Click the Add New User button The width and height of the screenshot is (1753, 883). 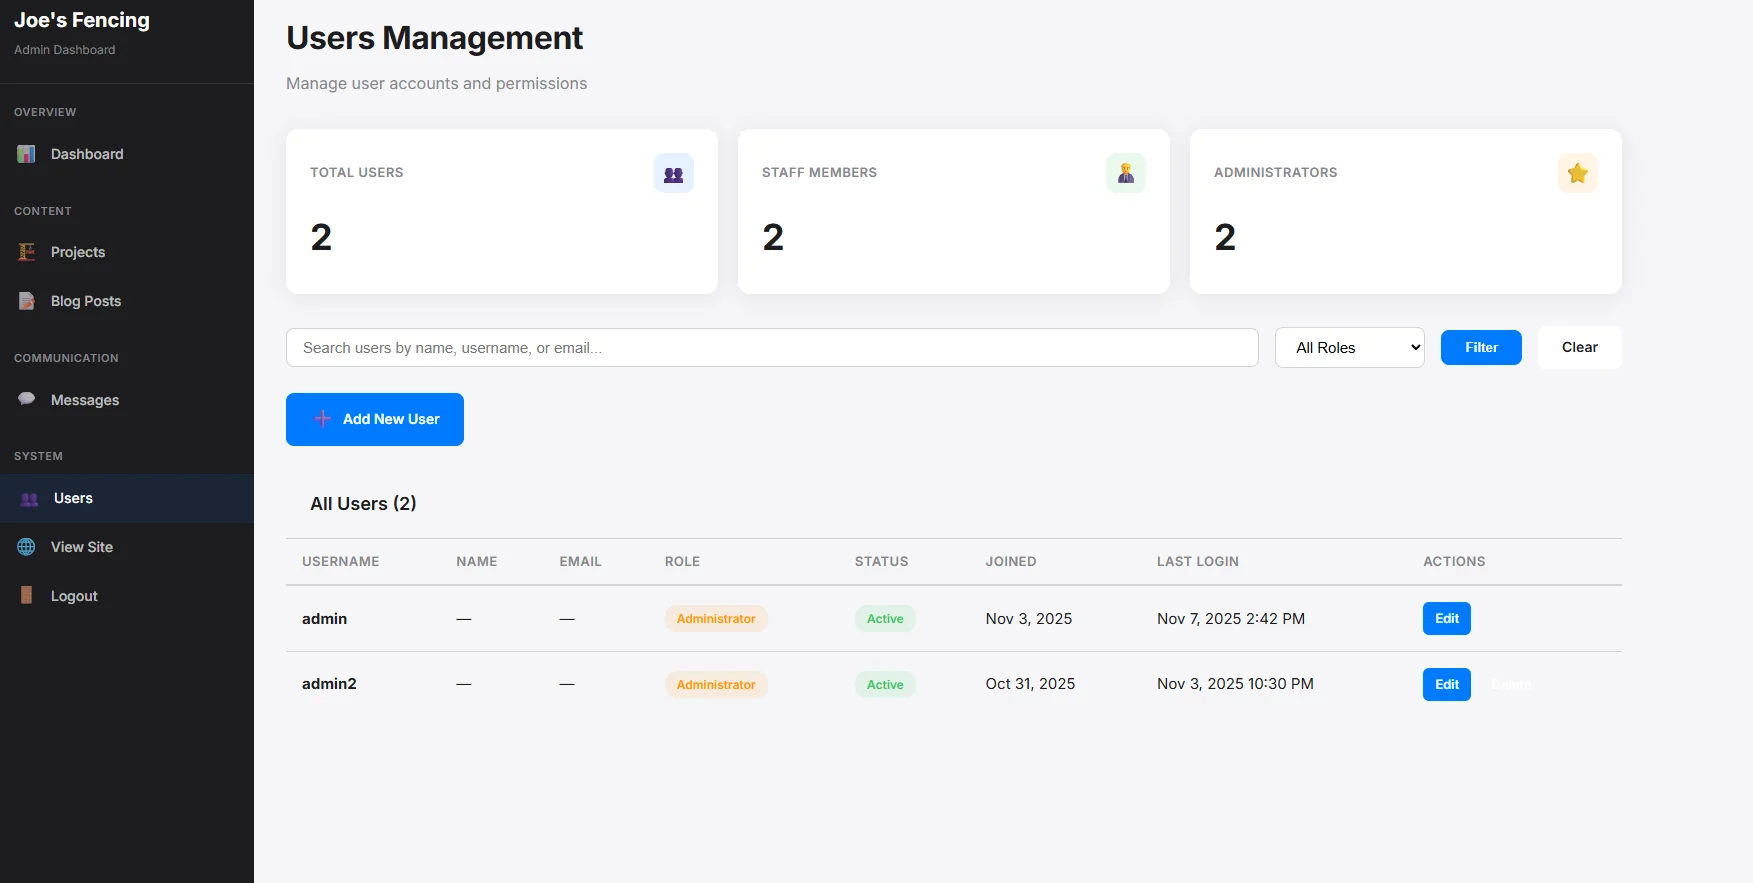[375, 419]
